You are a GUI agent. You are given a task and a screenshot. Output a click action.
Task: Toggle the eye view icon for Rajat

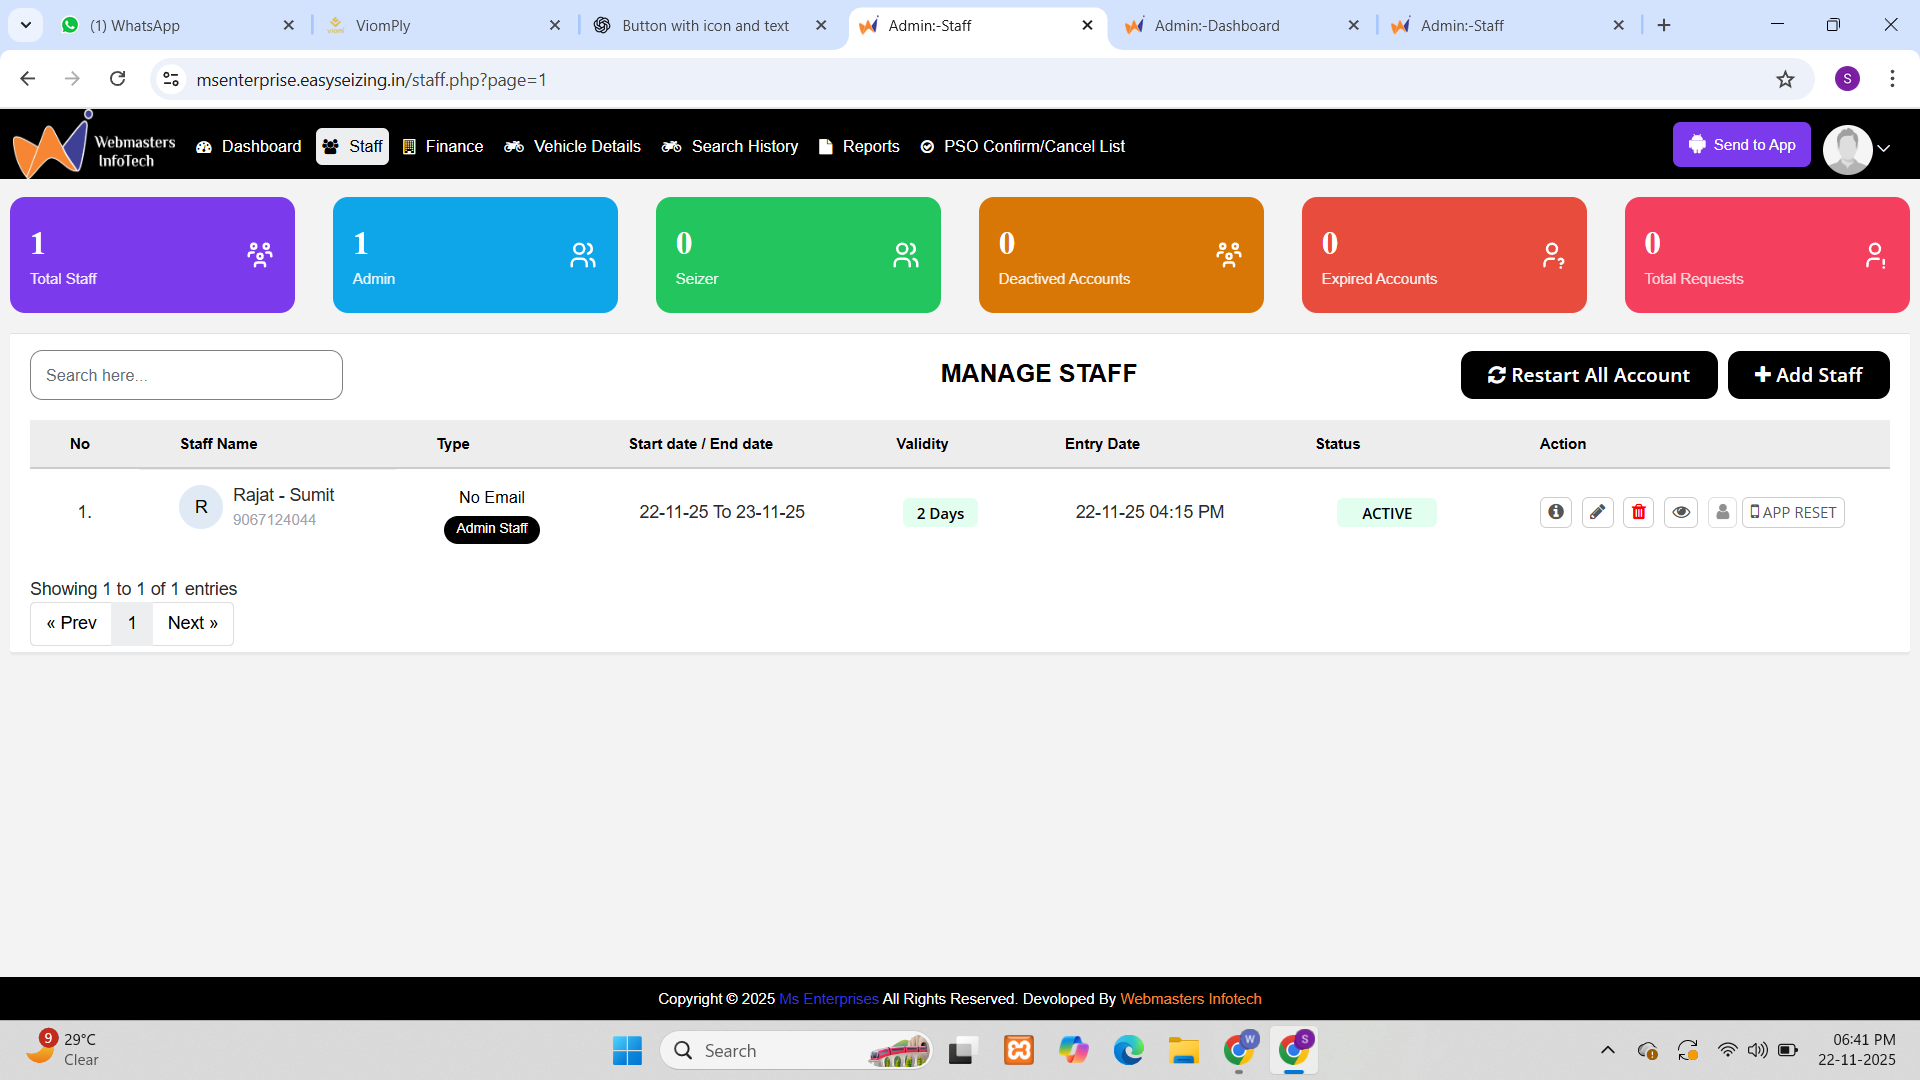click(x=1681, y=512)
